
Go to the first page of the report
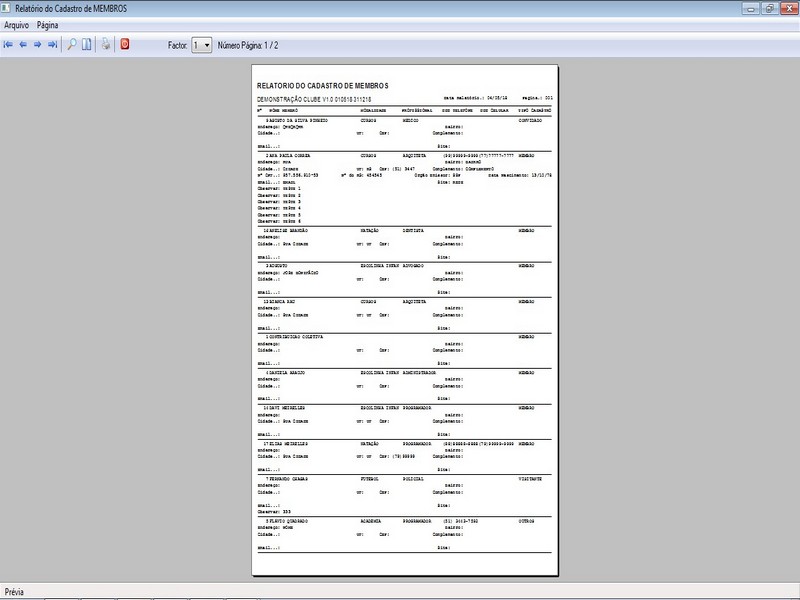[x=8, y=45]
